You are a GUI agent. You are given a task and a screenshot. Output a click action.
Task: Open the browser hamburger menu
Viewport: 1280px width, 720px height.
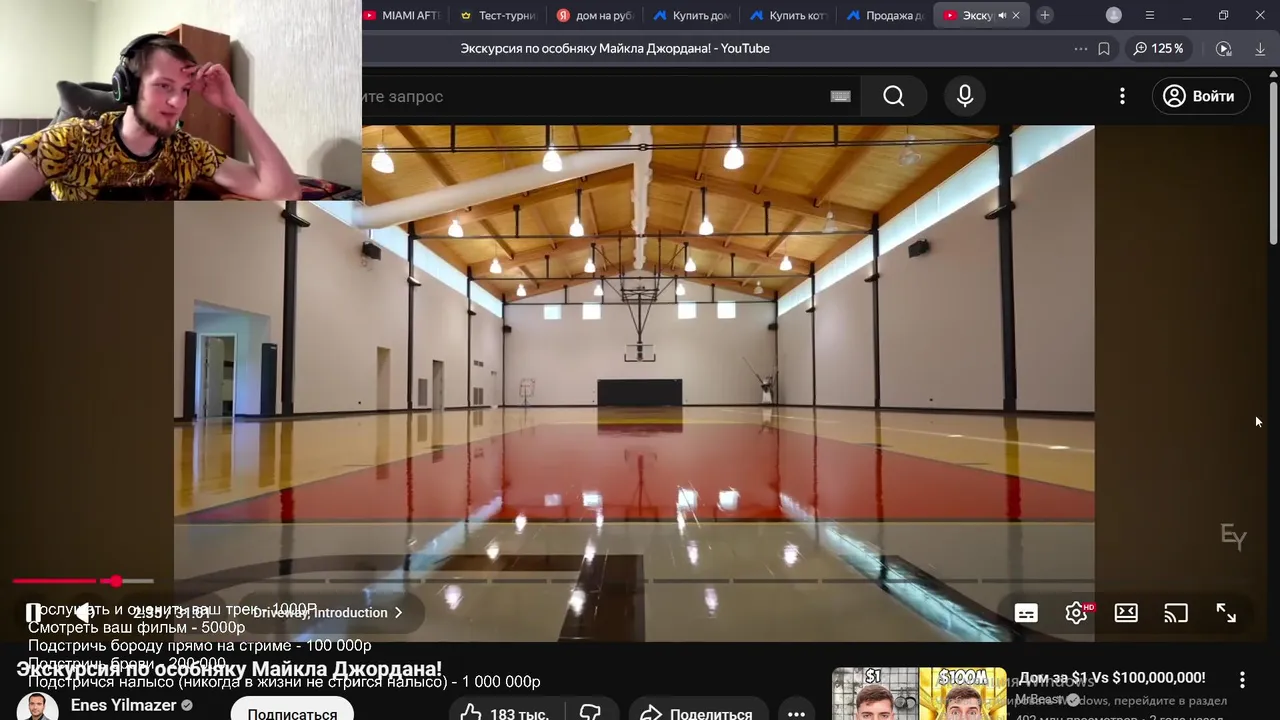point(1150,15)
